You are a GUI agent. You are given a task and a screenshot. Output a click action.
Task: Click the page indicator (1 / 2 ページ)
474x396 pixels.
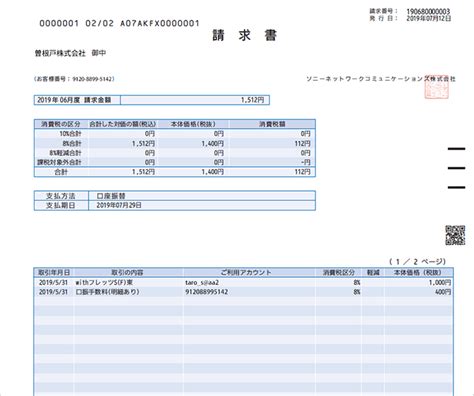coord(417,262)
